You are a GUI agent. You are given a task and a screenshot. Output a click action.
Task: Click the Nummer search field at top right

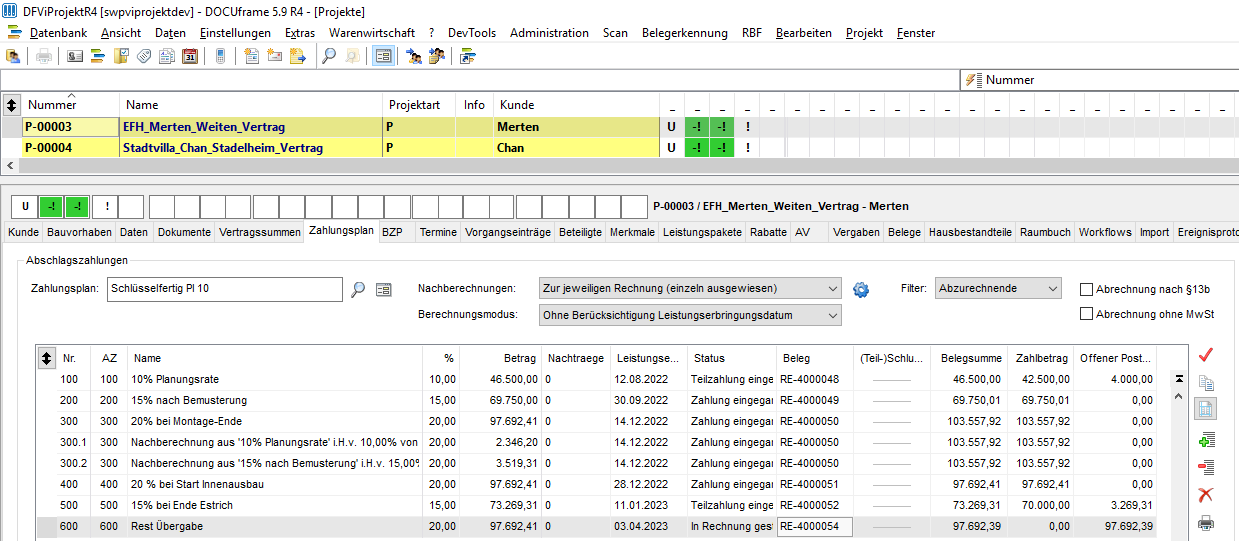pyautogui.click(x=1098, y=80)
